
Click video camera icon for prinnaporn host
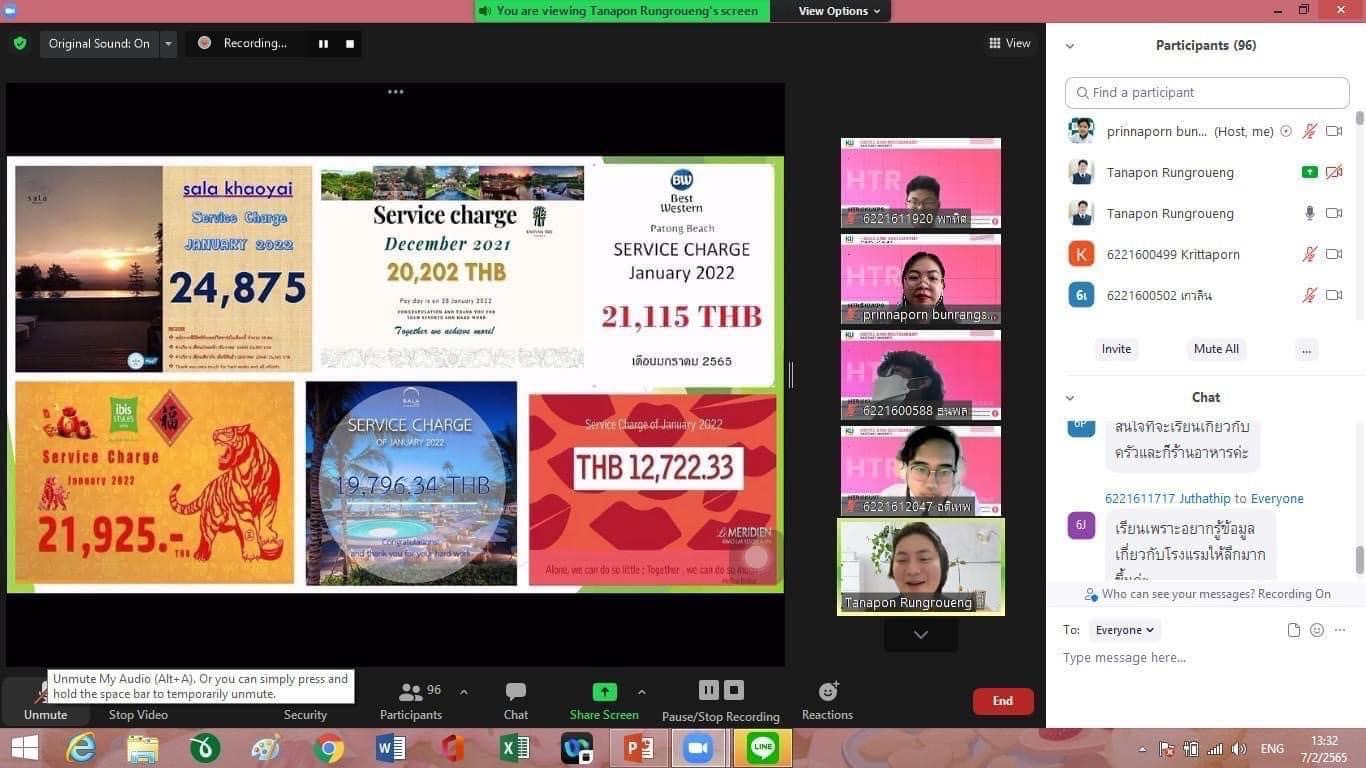[x=1333, y=131]
